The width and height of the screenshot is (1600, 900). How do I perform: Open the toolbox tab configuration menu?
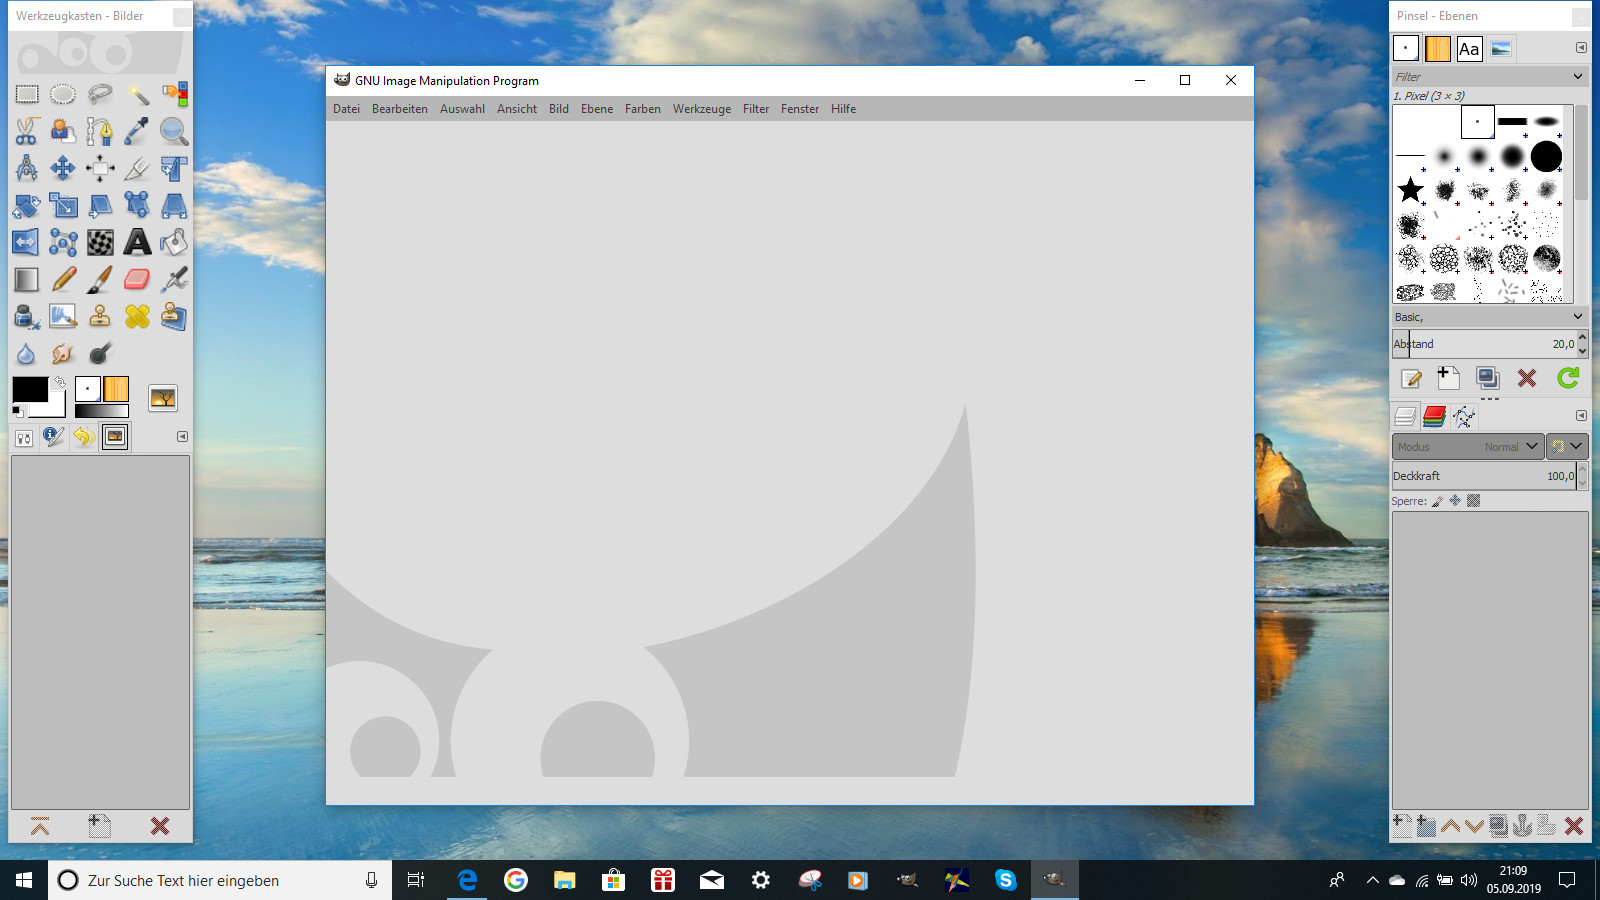182,436
